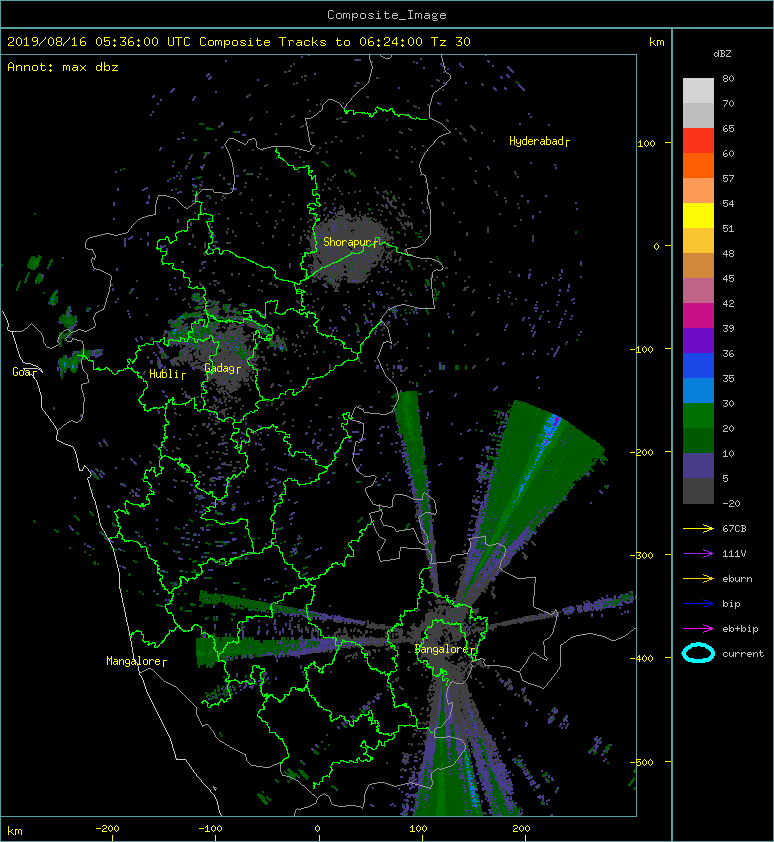Click the magenta eb+bip arrow legend icon
The height and width of the screenshot is (842, 774).
[x=698, y=628]
